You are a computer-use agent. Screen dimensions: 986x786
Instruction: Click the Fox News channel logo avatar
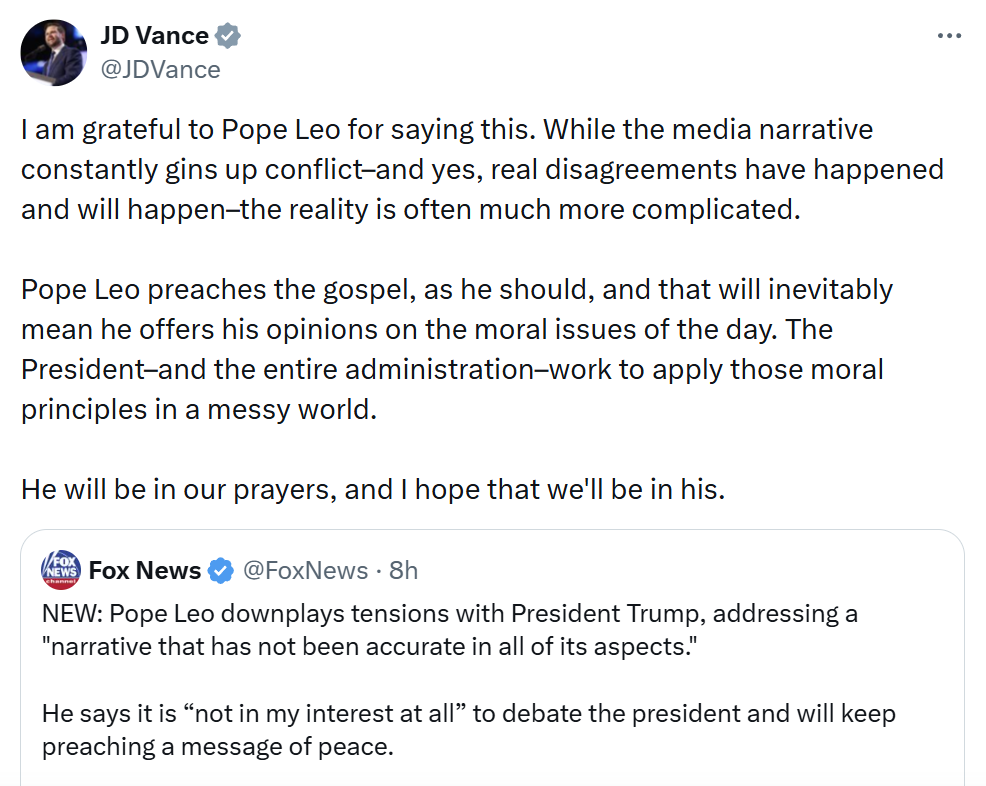click(x=61, y=570)
